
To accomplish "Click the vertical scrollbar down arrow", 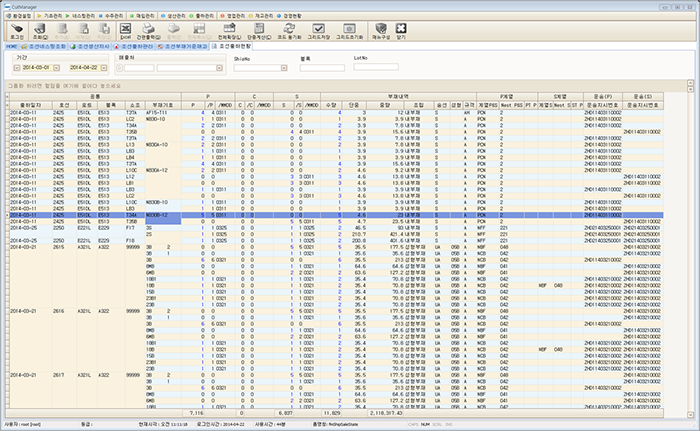I will point(690,415).
